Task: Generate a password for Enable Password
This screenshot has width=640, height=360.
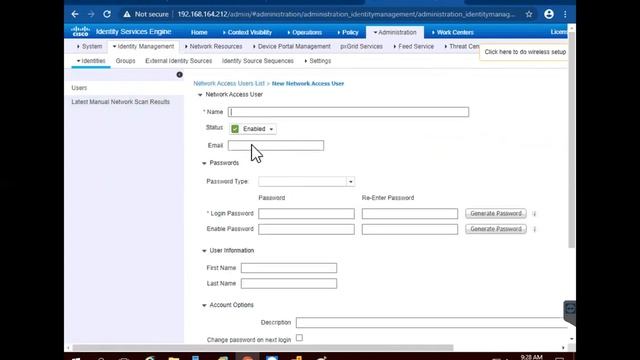Action: pyautogui.click(x=496, y=229)
